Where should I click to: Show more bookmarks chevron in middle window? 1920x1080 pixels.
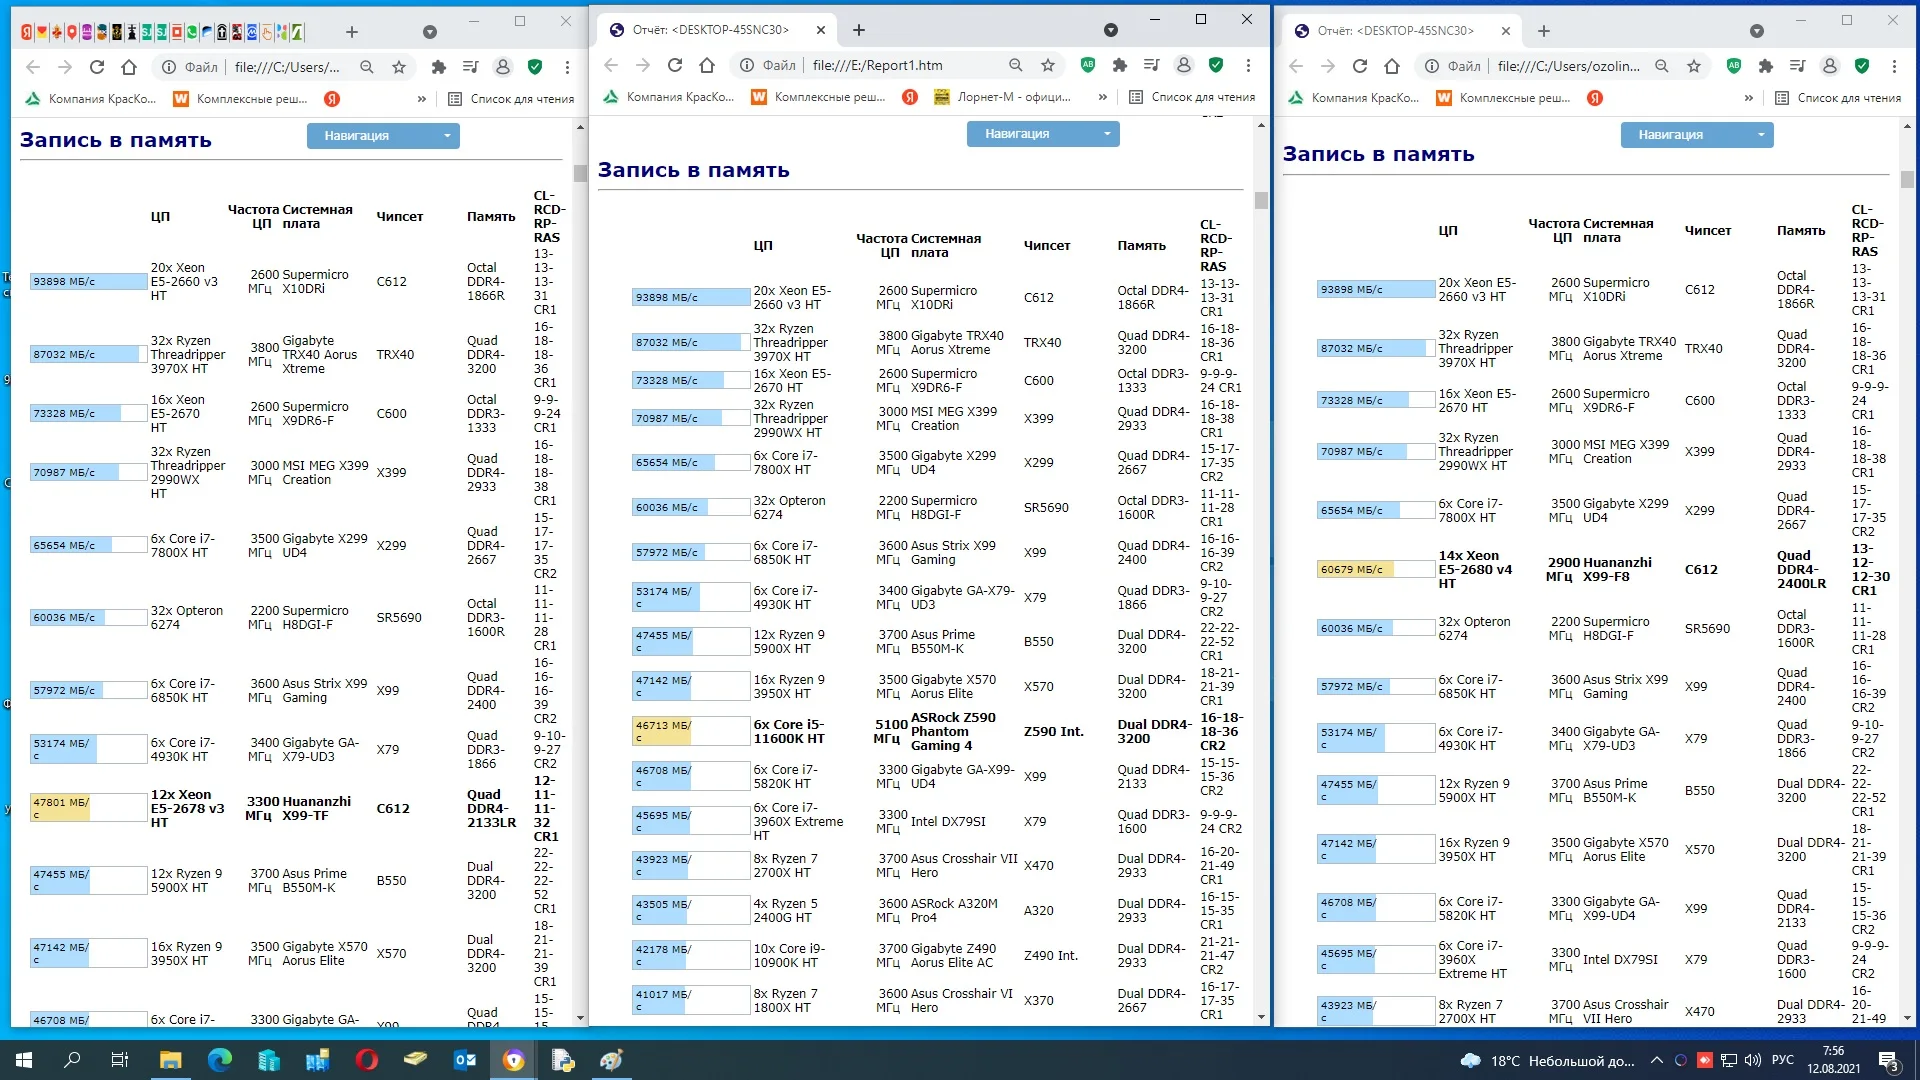tap(1102, 97)
